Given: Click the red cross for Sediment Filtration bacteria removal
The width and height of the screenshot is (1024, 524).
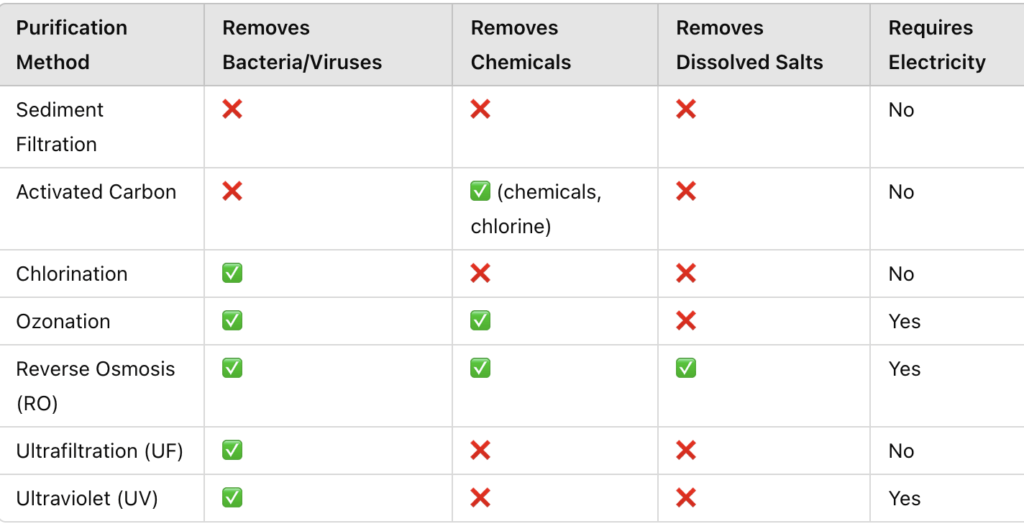Looking at the screenshot, I should click(x=232, y=109).
